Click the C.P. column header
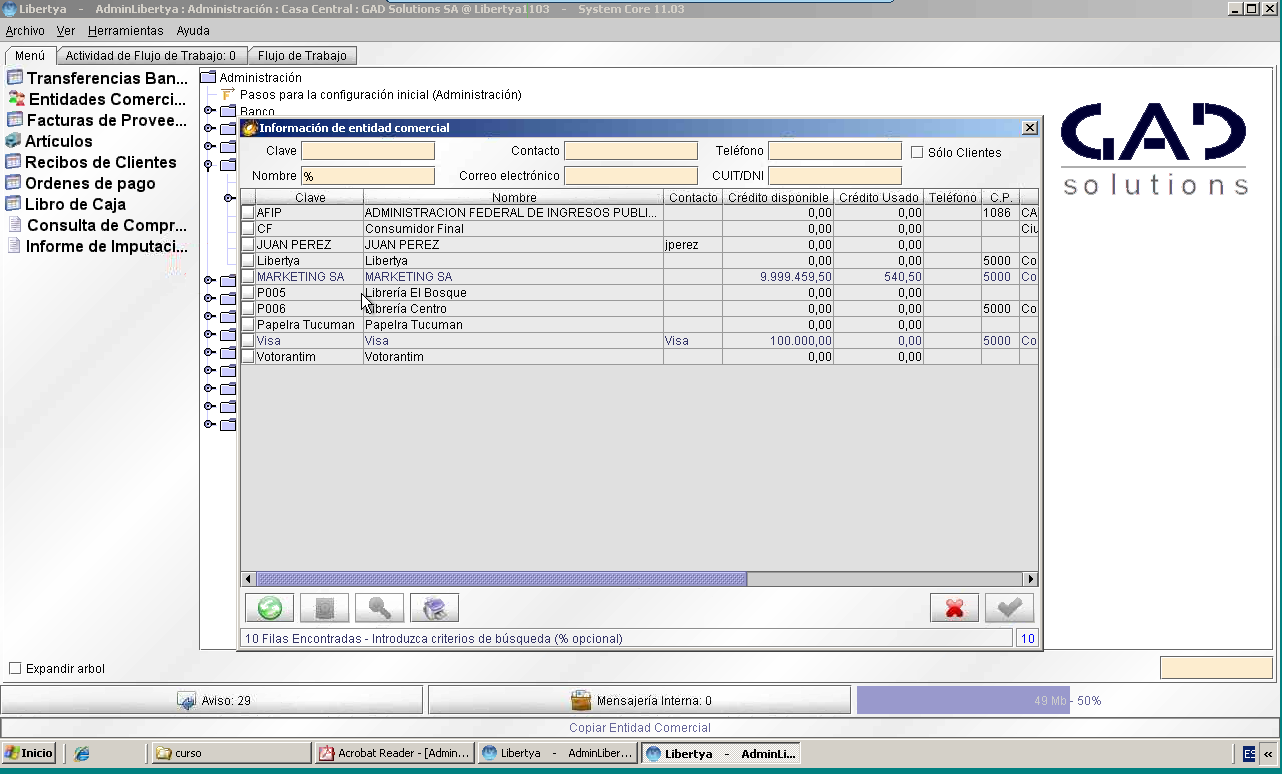The width and height of the screenshot is (1282, 774). click(x=1001, y=198)
